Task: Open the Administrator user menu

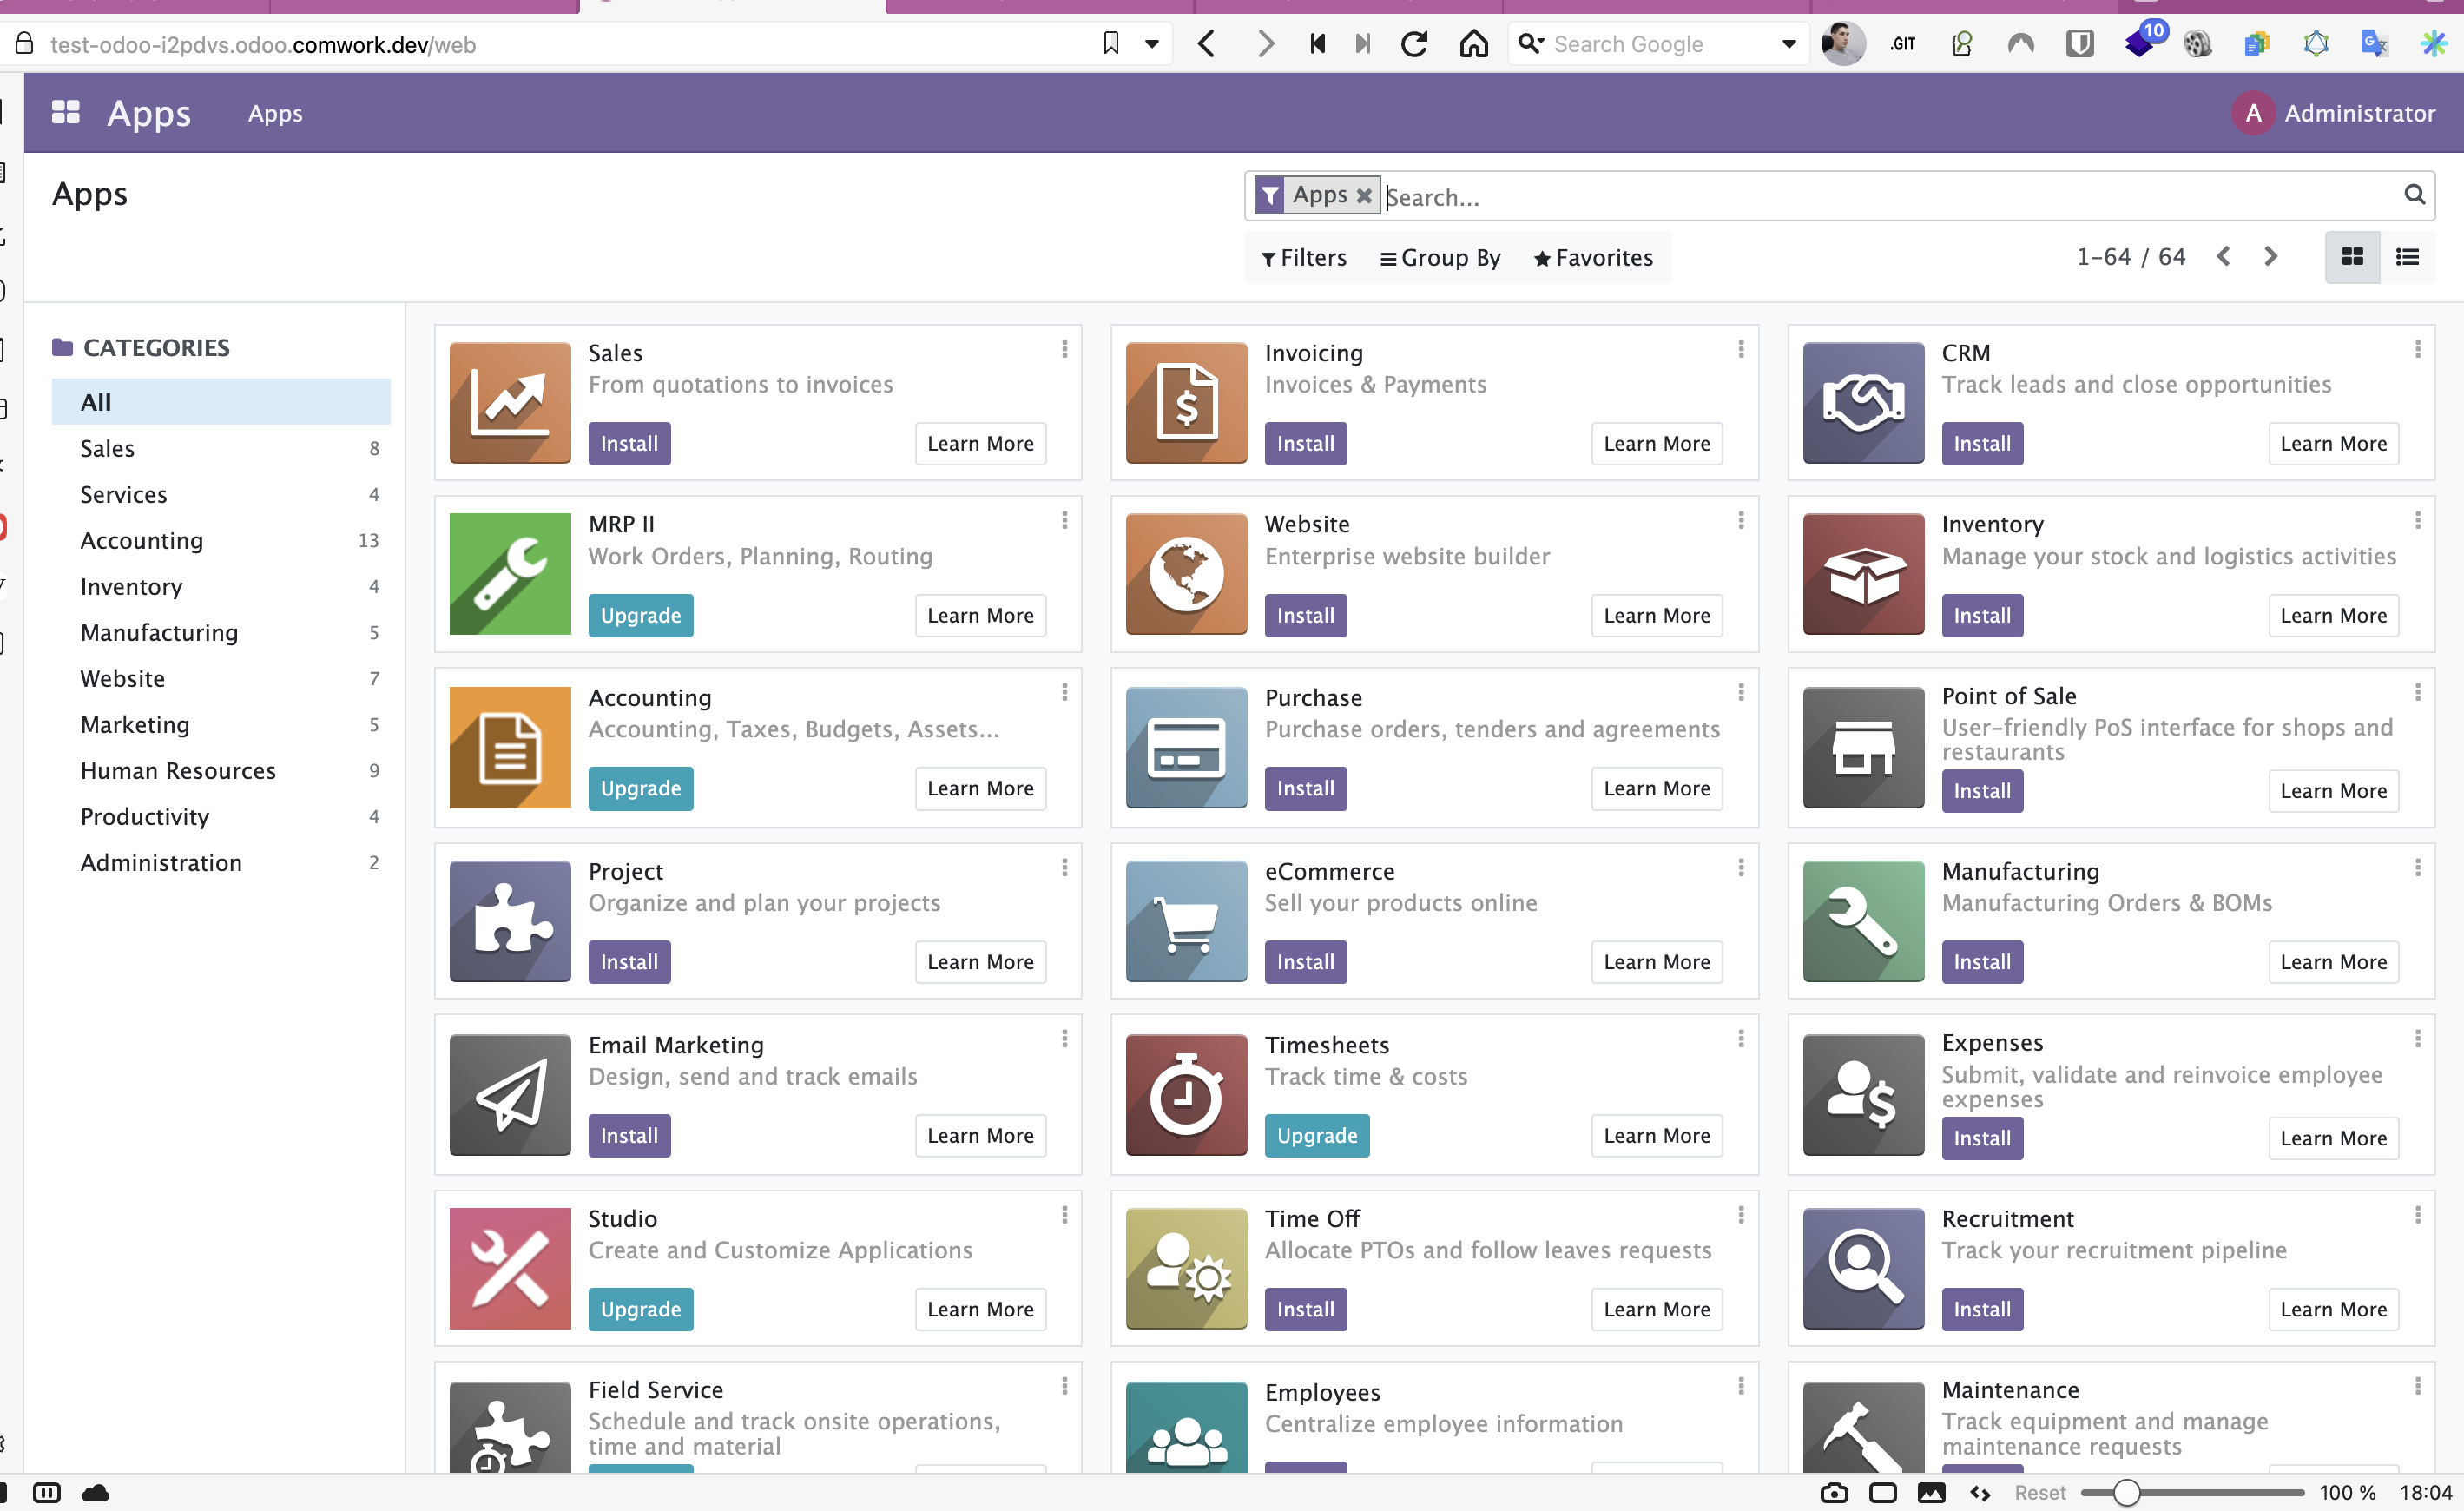Action: pos(2334,113)
